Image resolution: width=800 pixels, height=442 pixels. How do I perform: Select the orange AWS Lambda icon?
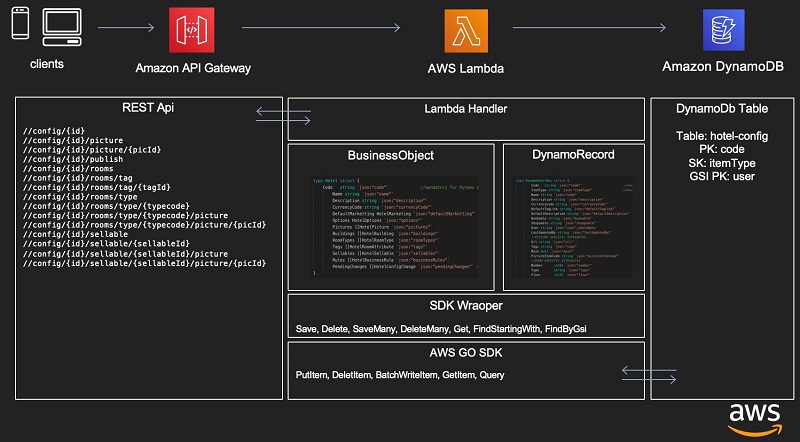pyautogui.click(x=466, y=31)
